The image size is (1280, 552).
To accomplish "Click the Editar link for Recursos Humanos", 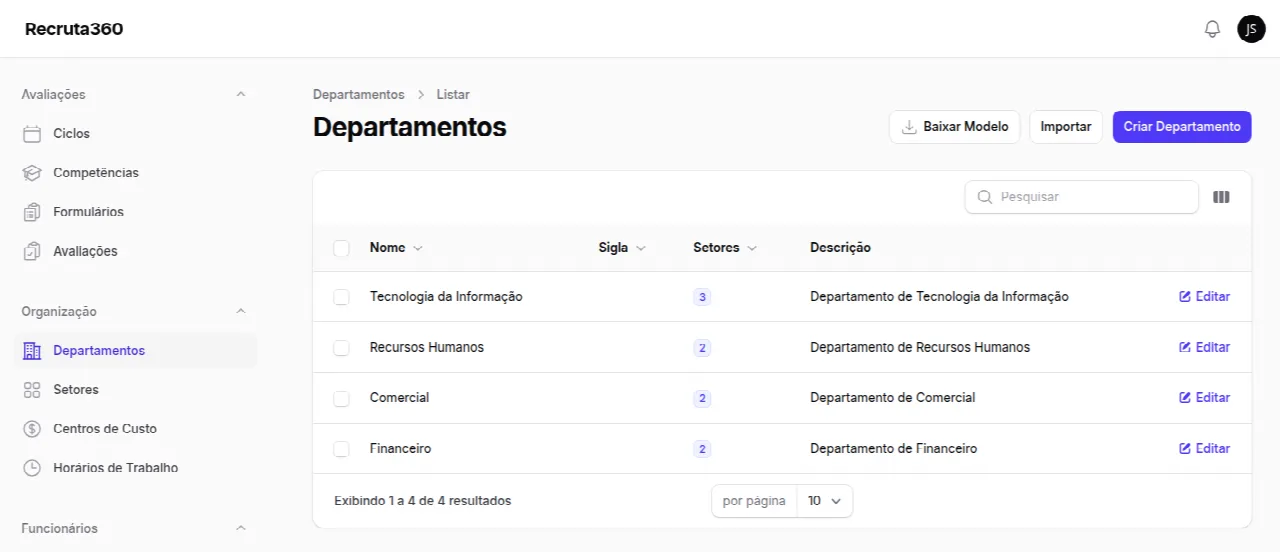I will click(x=1205, y=347).
